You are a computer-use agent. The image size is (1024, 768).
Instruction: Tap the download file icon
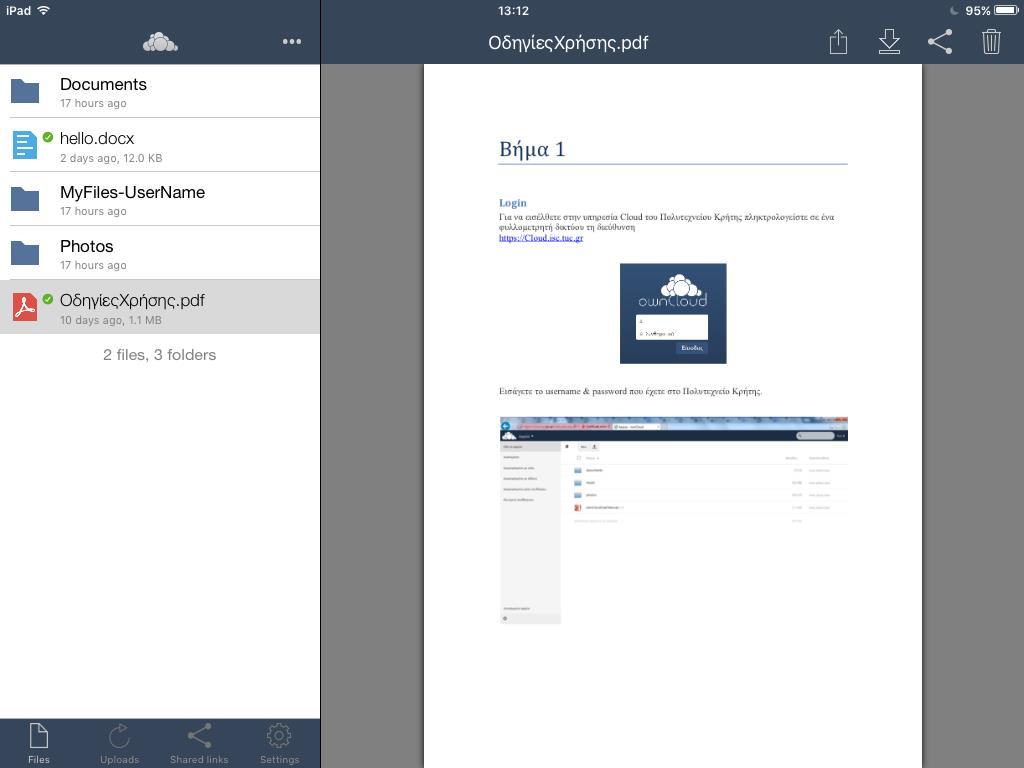tap(889, 42)
